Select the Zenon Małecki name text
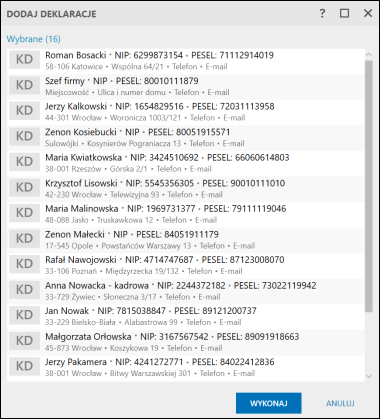Screen dimensions: 380x419 75,234
